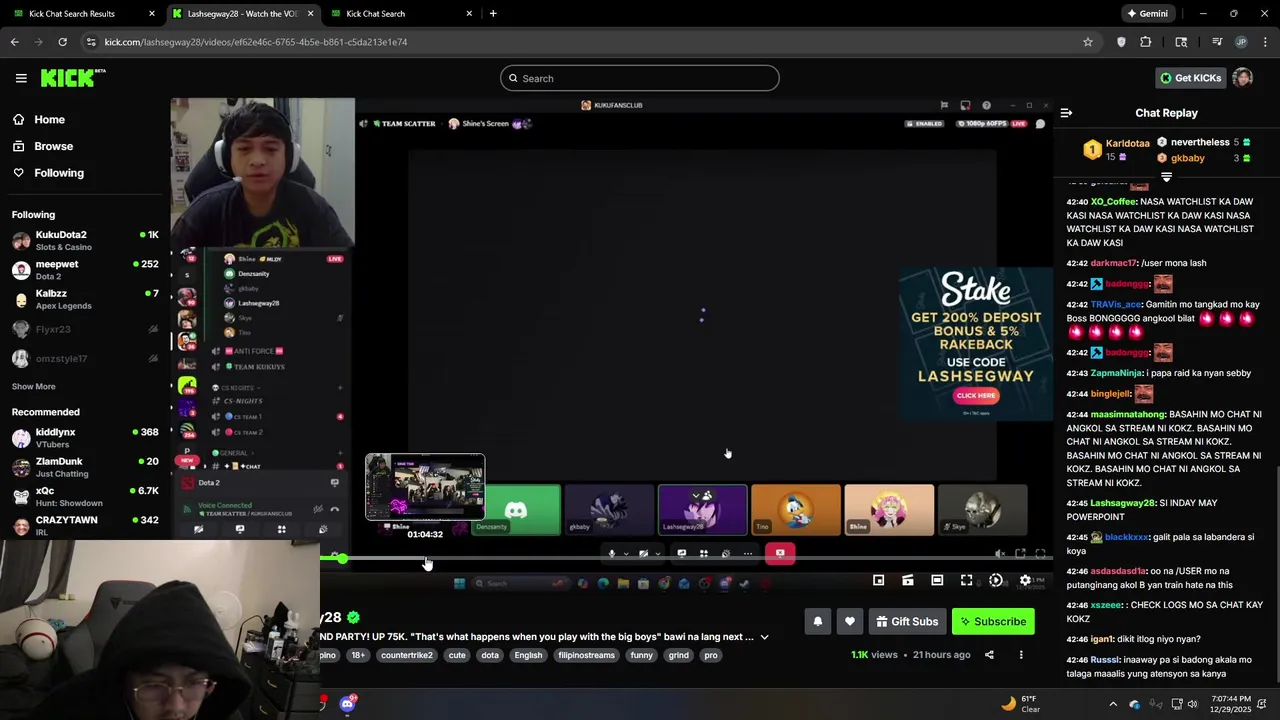Expand the stream title chevron

[765, 637]
